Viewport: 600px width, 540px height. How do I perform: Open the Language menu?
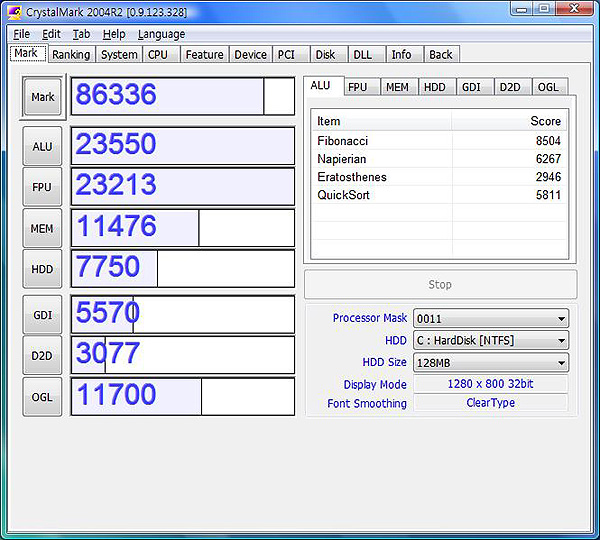pyautogui.click(x=161, y=34)
